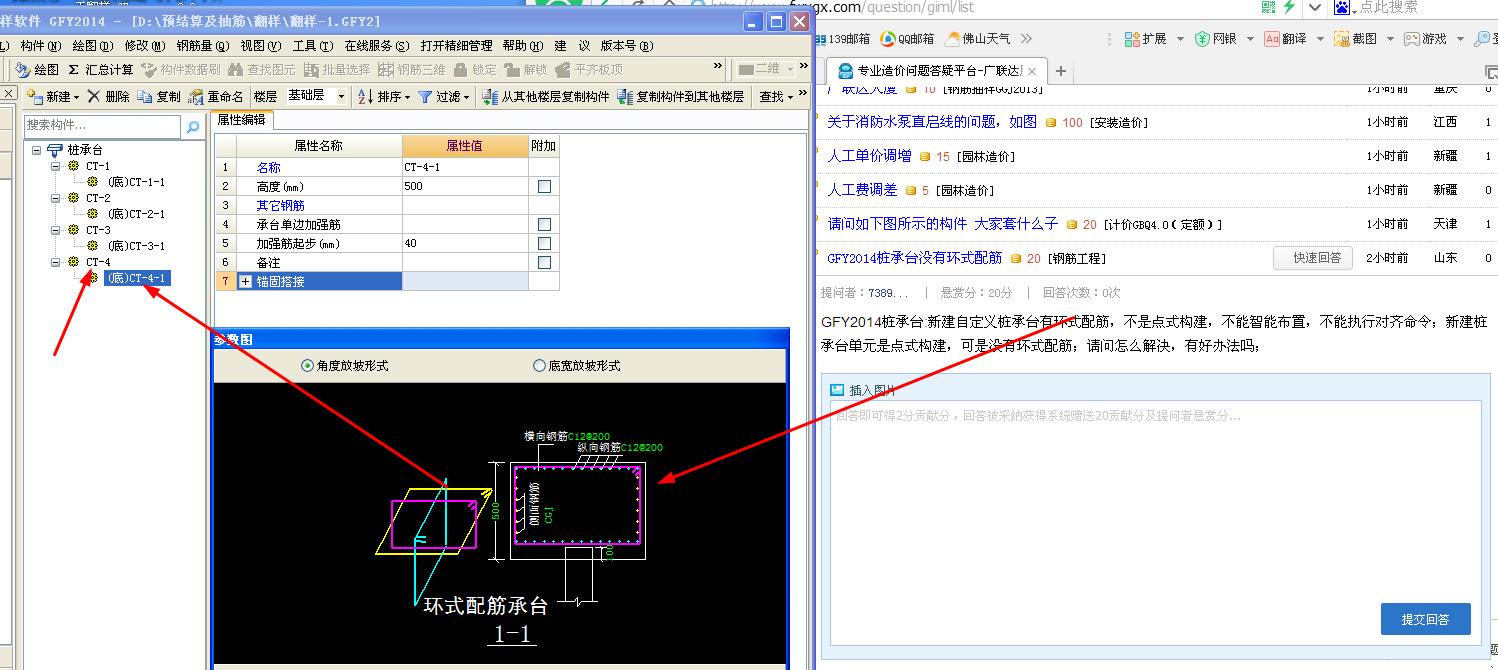Open the browser address bar history dropdown
This screenshot has width=1498, height=670.
click(x=1314, y=7)
